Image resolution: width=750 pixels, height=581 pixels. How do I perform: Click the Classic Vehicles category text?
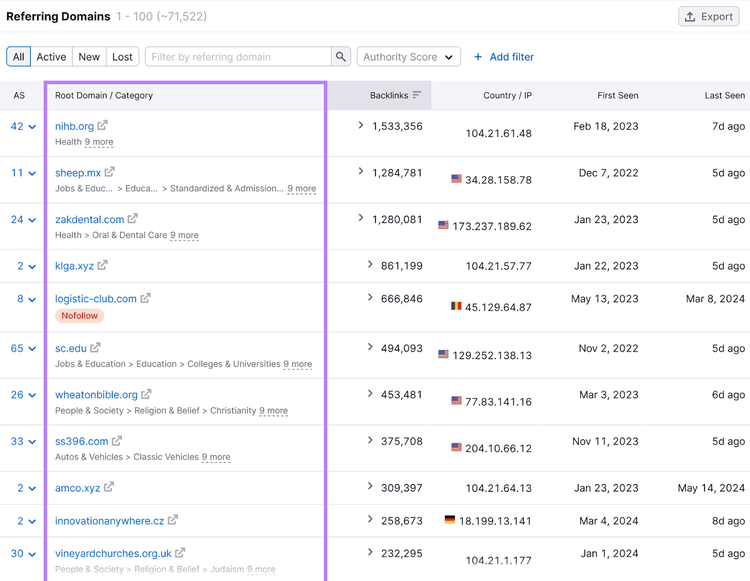coord(166,457)
